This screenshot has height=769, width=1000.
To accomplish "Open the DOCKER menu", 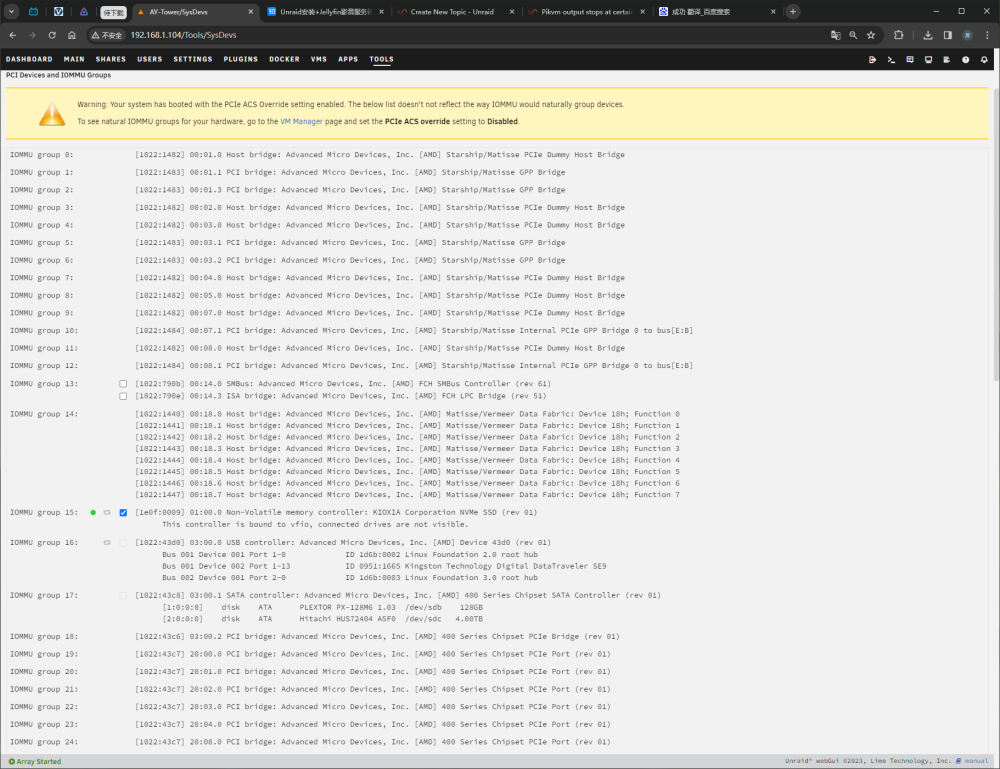I will point(284,59).
